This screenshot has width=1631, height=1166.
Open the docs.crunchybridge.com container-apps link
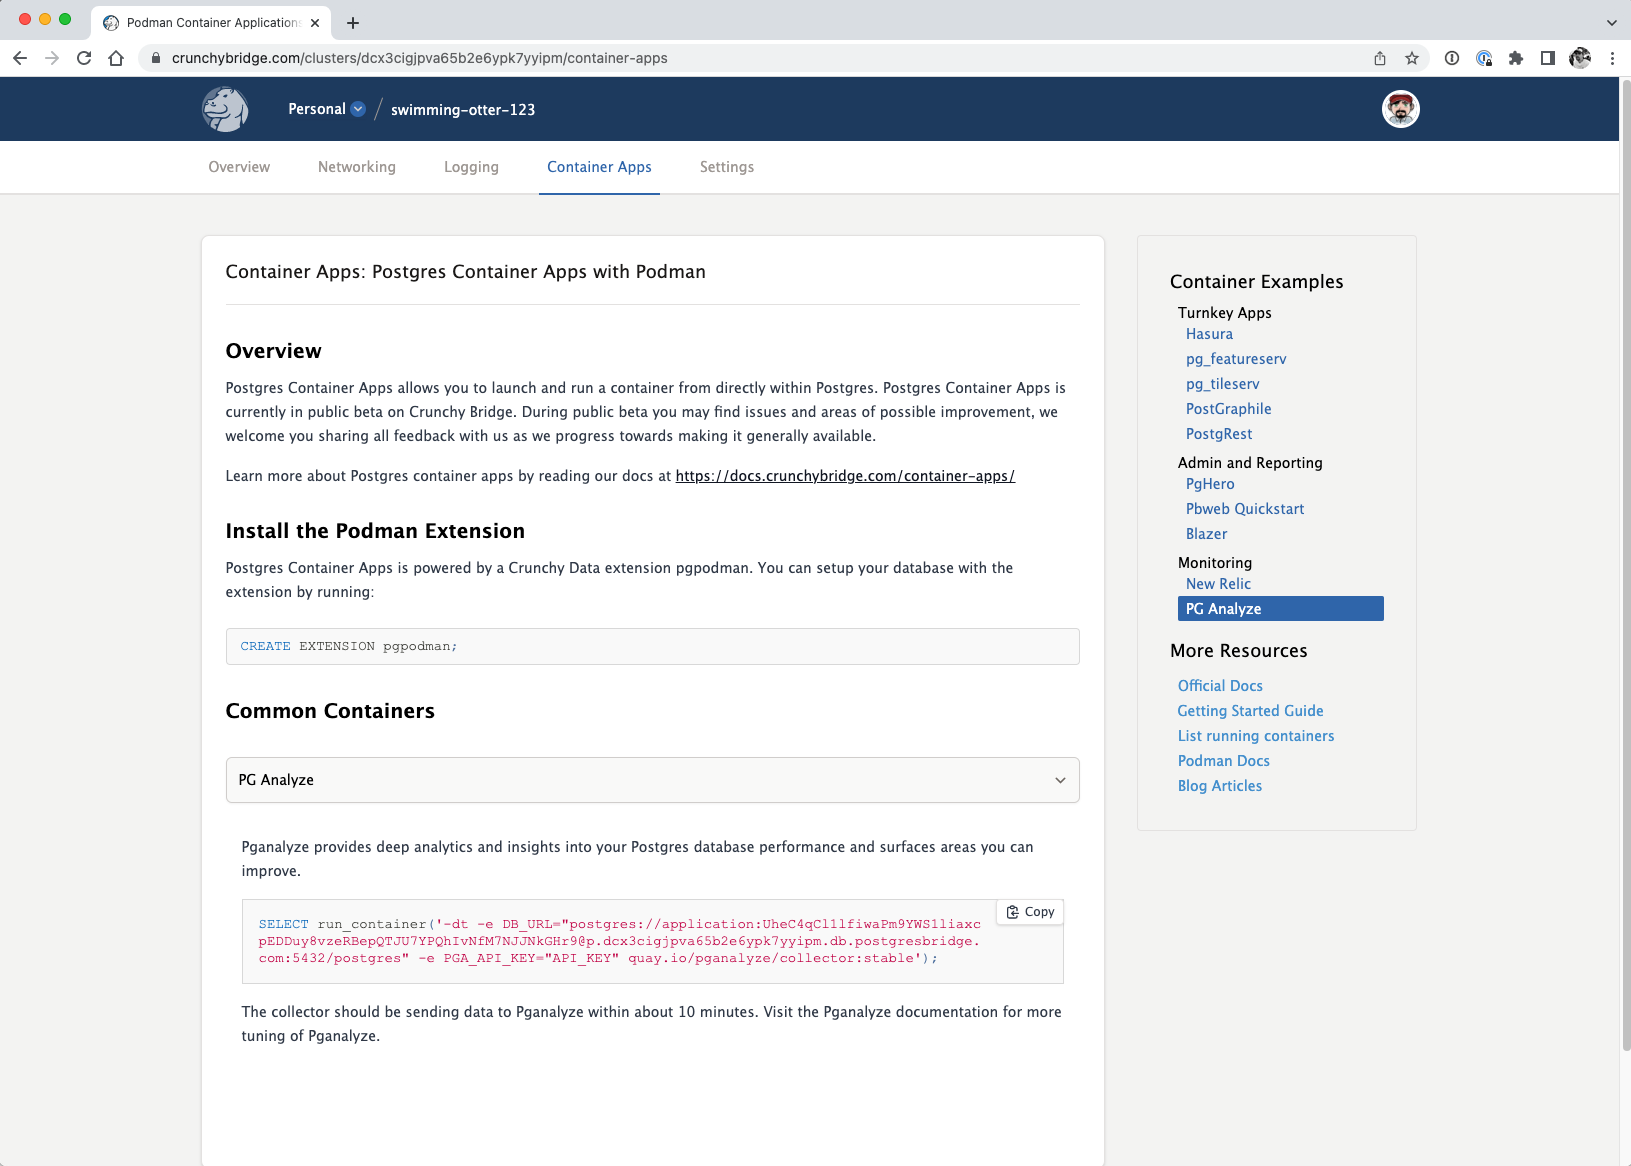pyautogui.click(x=845, y=476)
